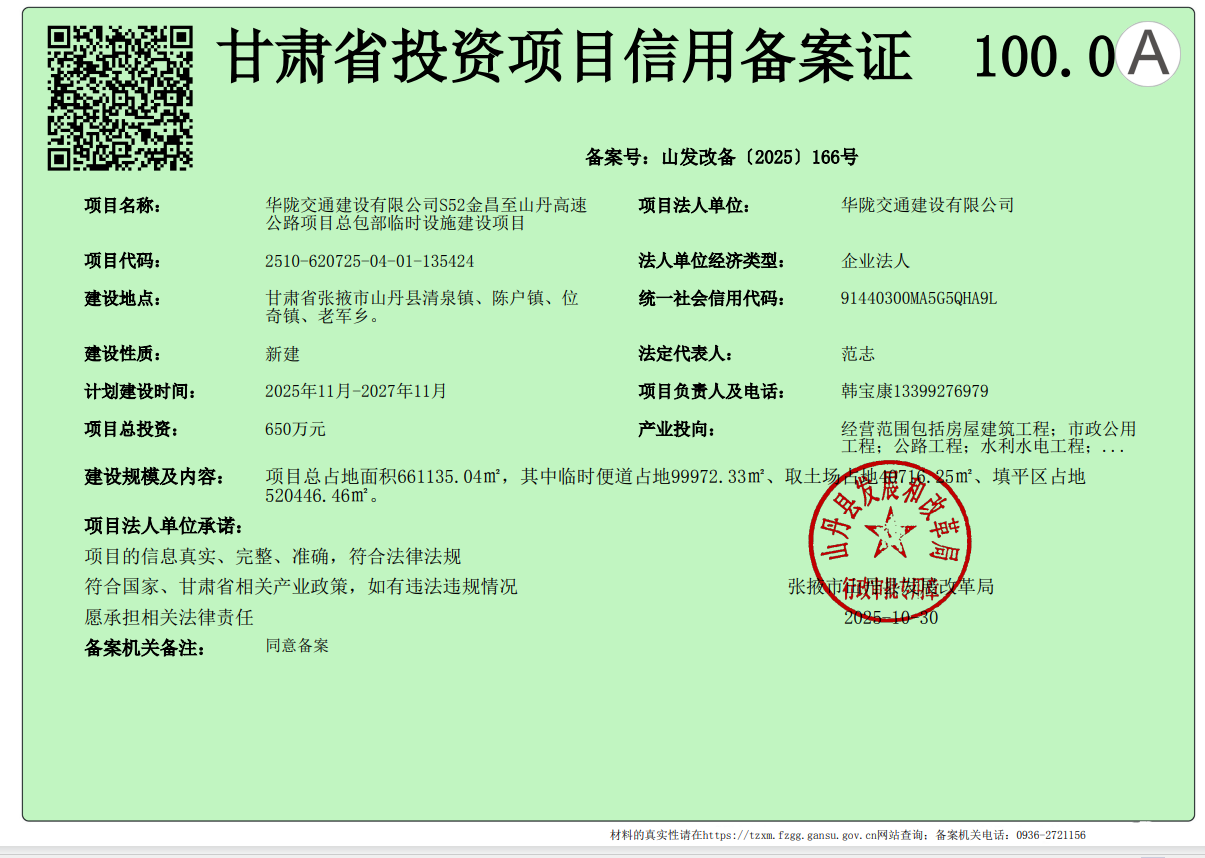Click the 项目法人单位承诺 heading
The width and height of the screenshot is (1205, 858).
163,526
